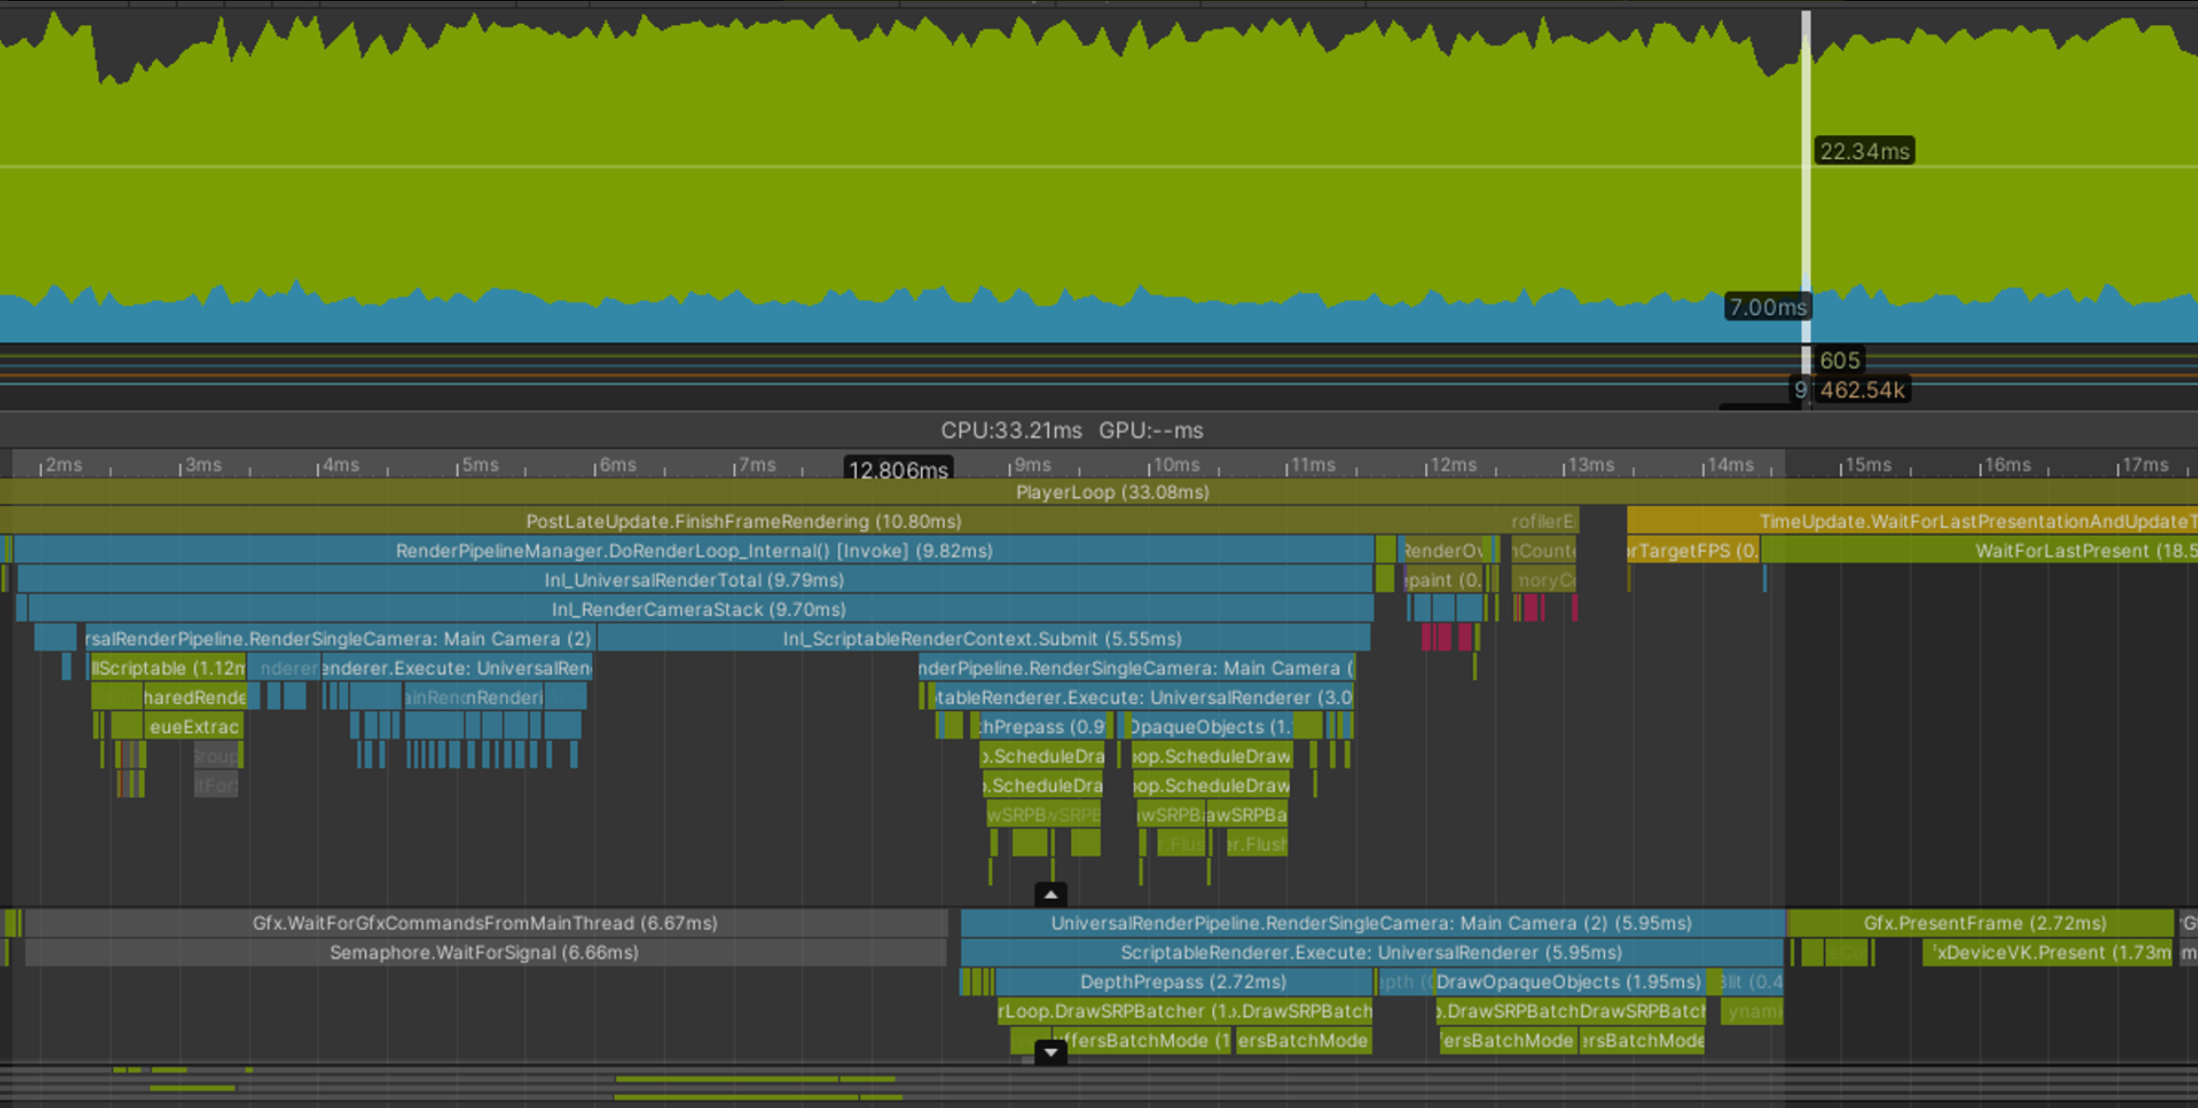Select RenderPipelineManager.DoRenderLoop_Internal sample
Image resolution: width=2198 pixels, height=1108 pixels.
693,551
